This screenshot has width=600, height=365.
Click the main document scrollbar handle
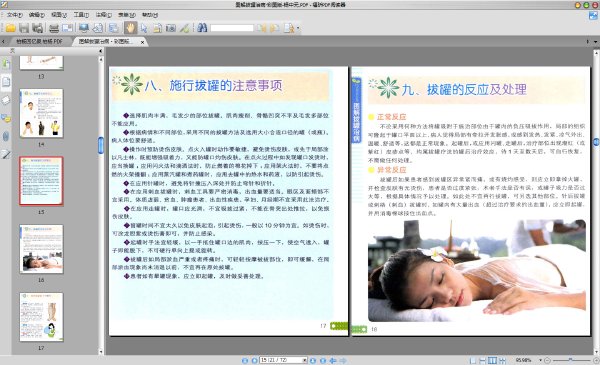(x=596, y=142)
